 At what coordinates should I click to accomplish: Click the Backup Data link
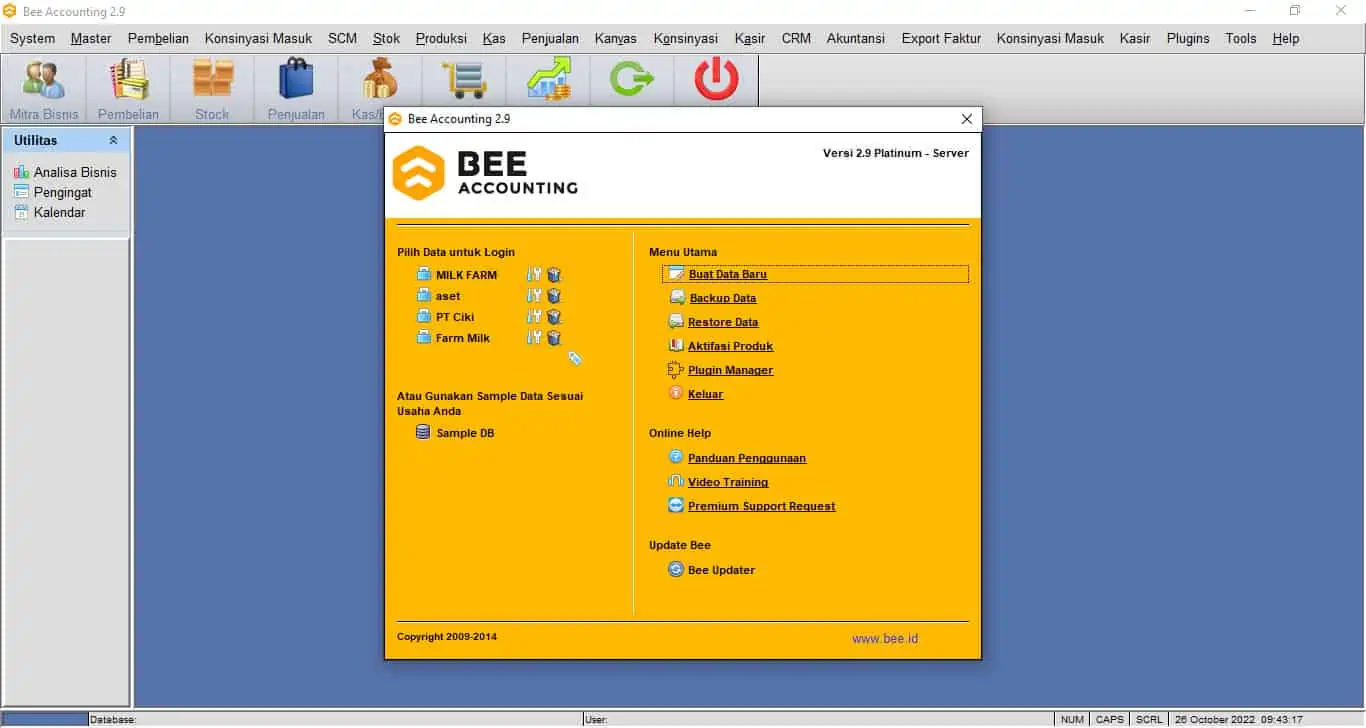tap(723, 298)
